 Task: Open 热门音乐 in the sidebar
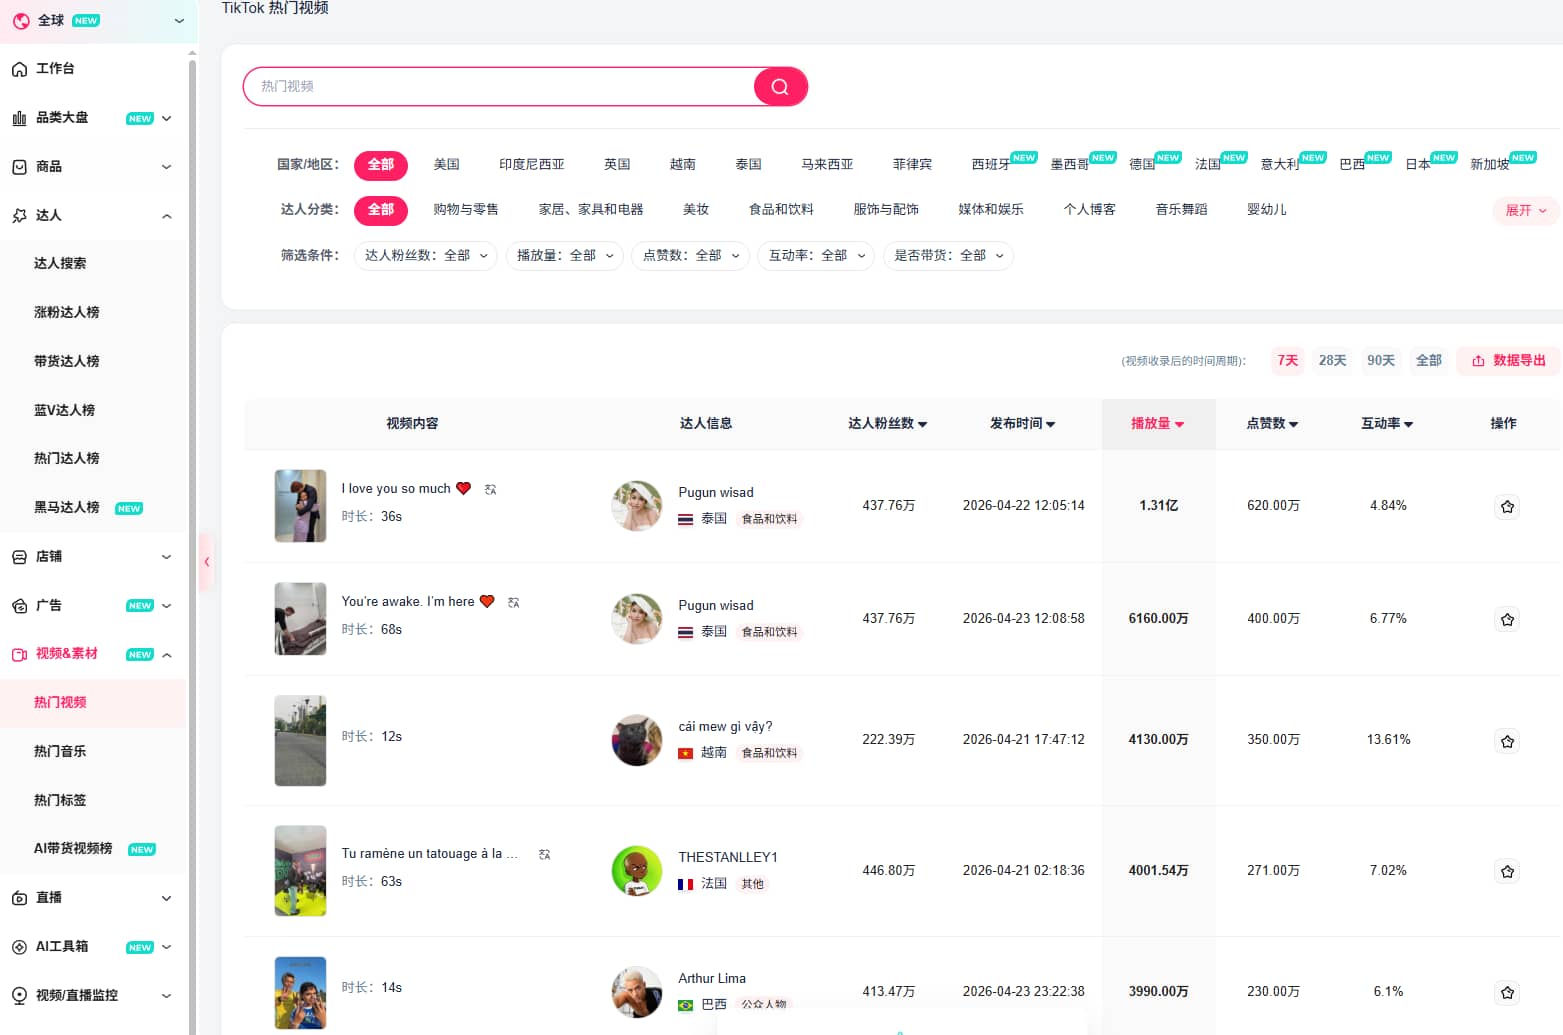pyautogui.click(x=60, y=751)
